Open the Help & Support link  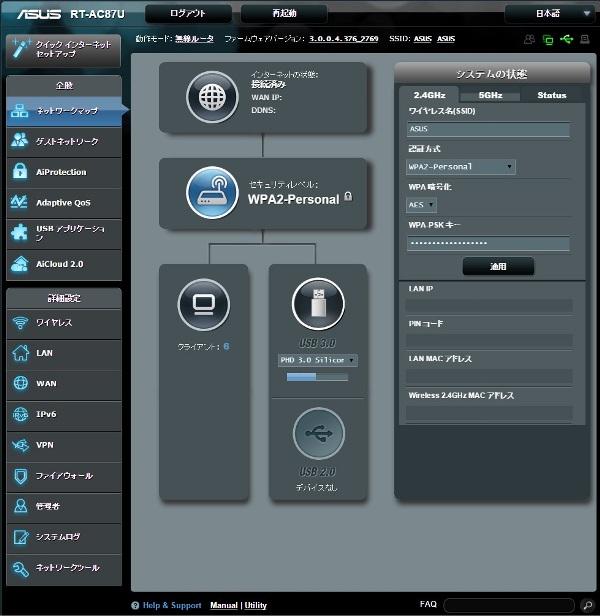coord(172,605)
